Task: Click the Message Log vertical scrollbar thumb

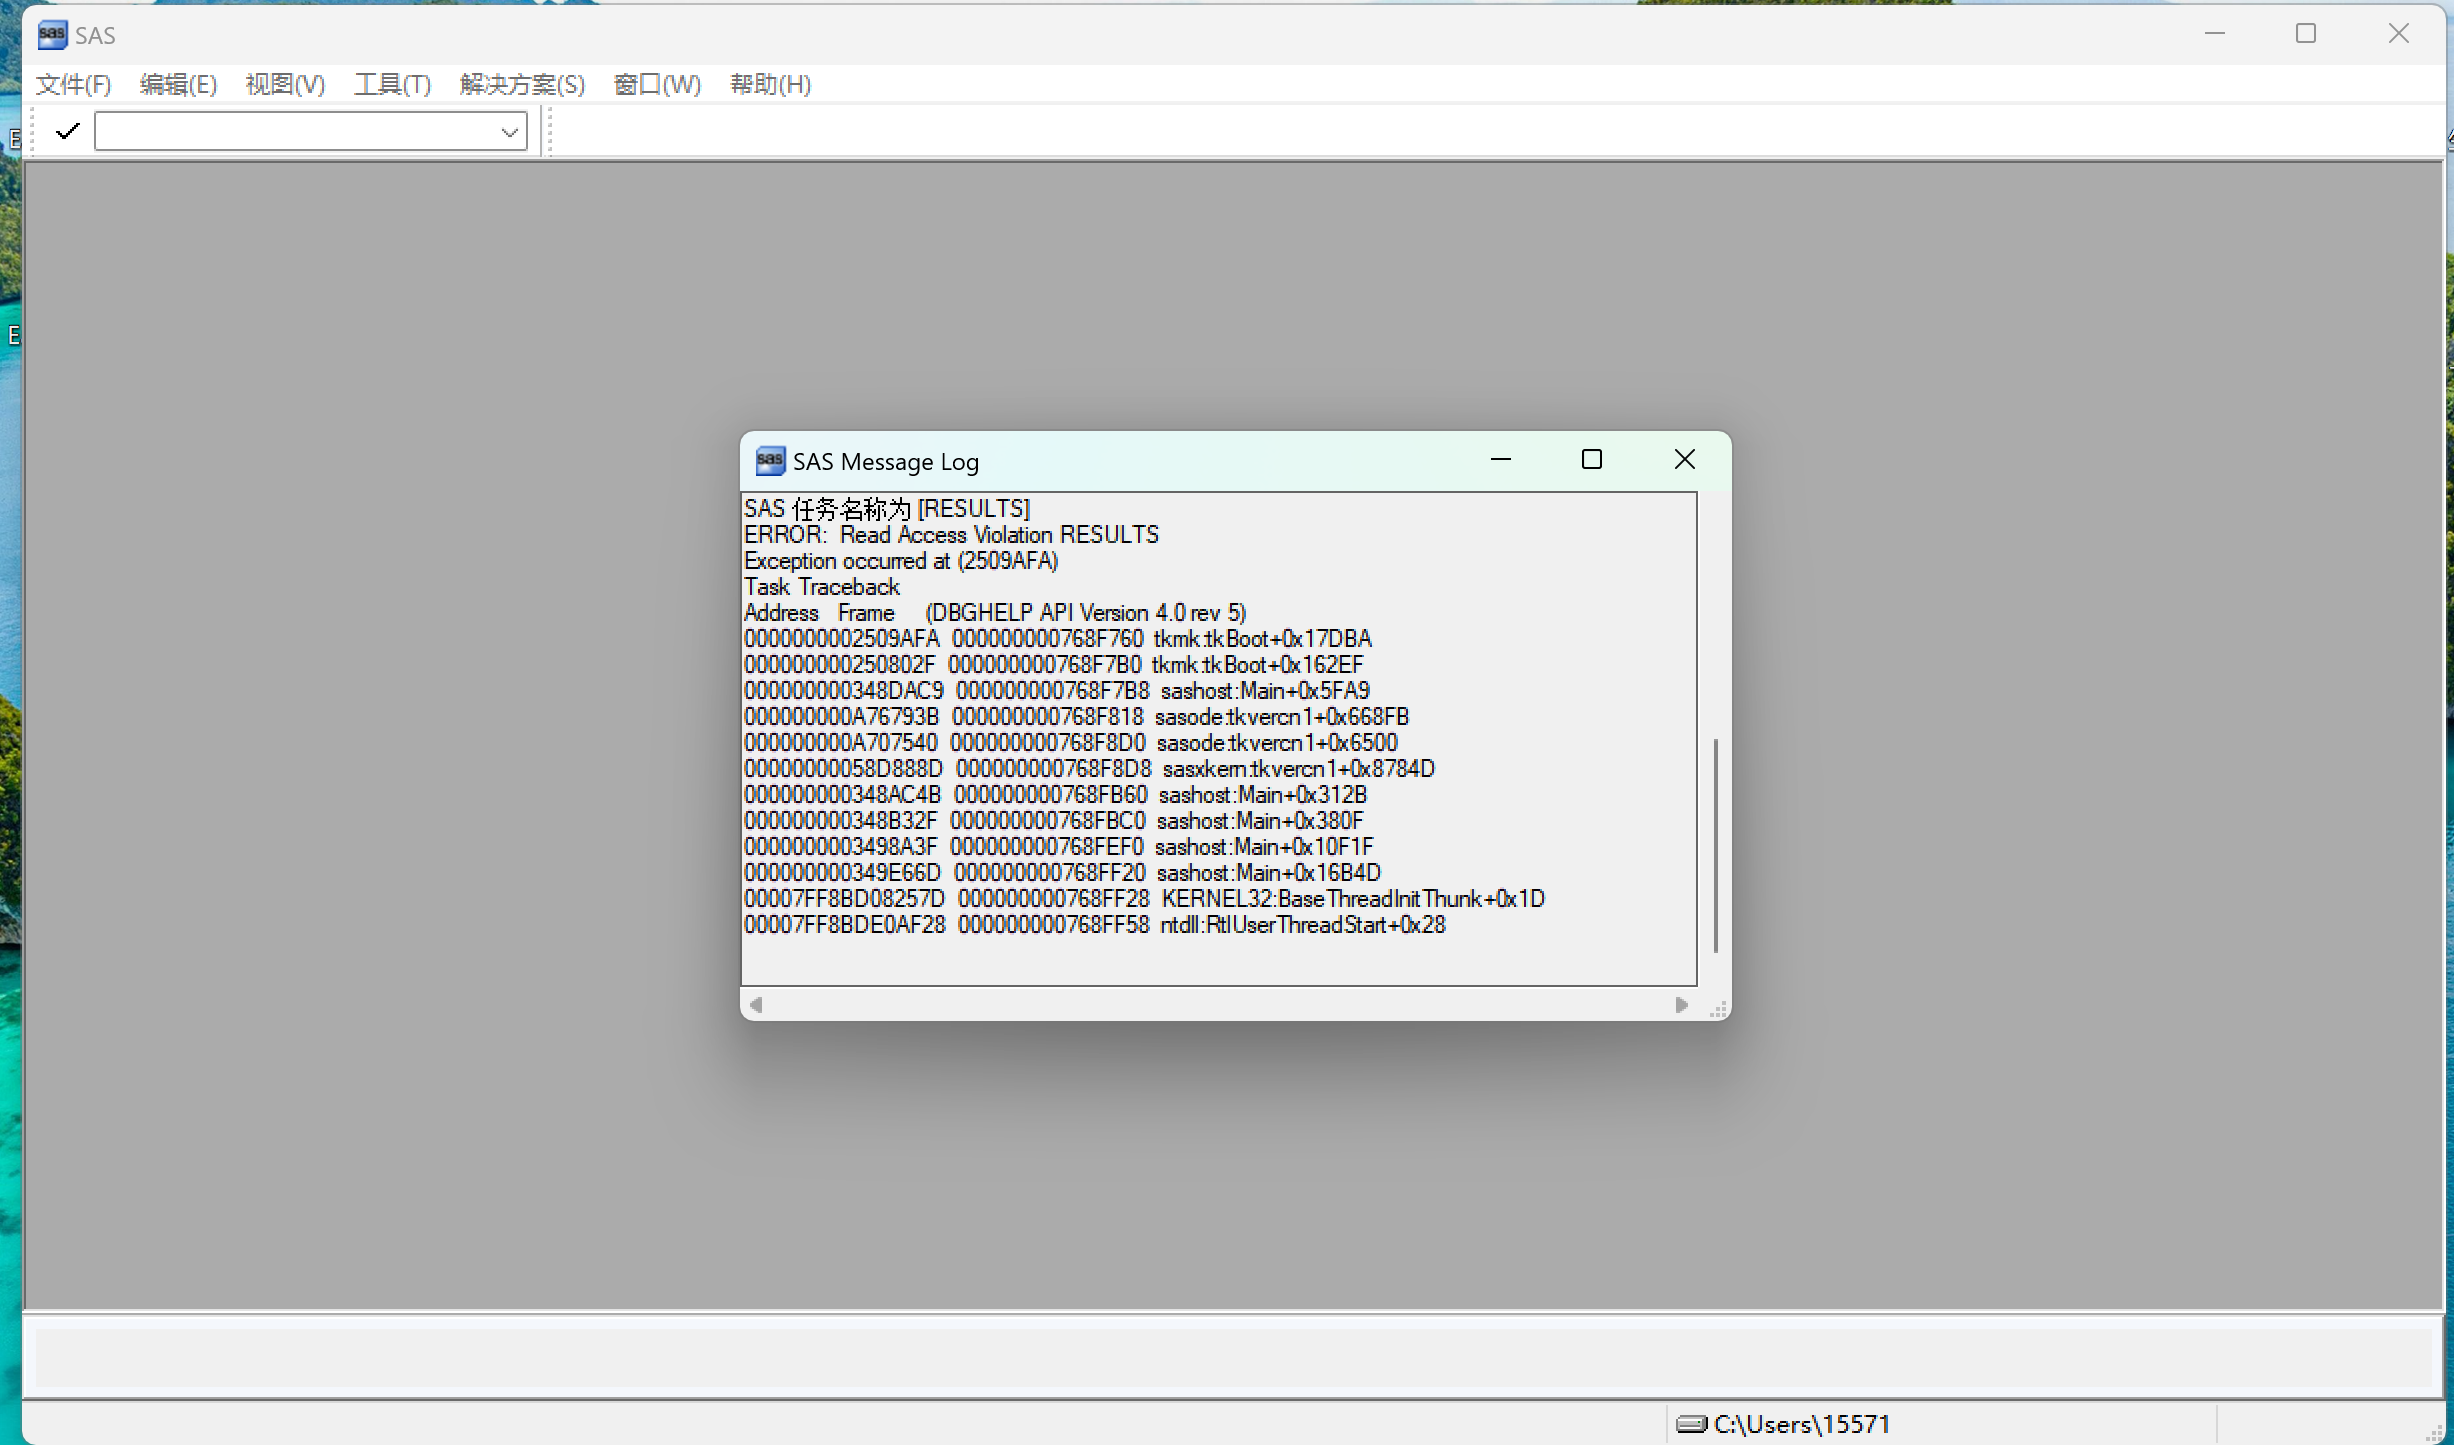Action: click(x=1715, y=845)
